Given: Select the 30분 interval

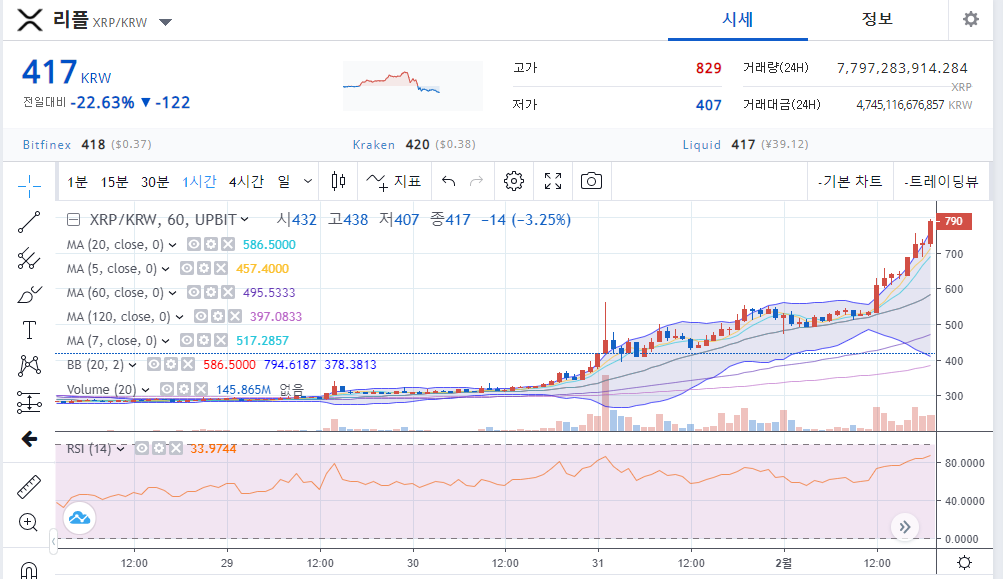Looking at the screenshot, I should [x=155, y=182].
